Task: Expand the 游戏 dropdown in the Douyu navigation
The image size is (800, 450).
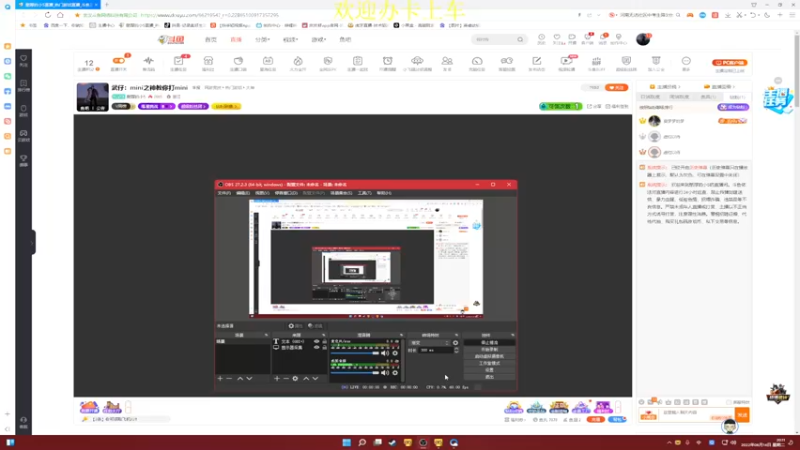Action: tap(319, 39)
